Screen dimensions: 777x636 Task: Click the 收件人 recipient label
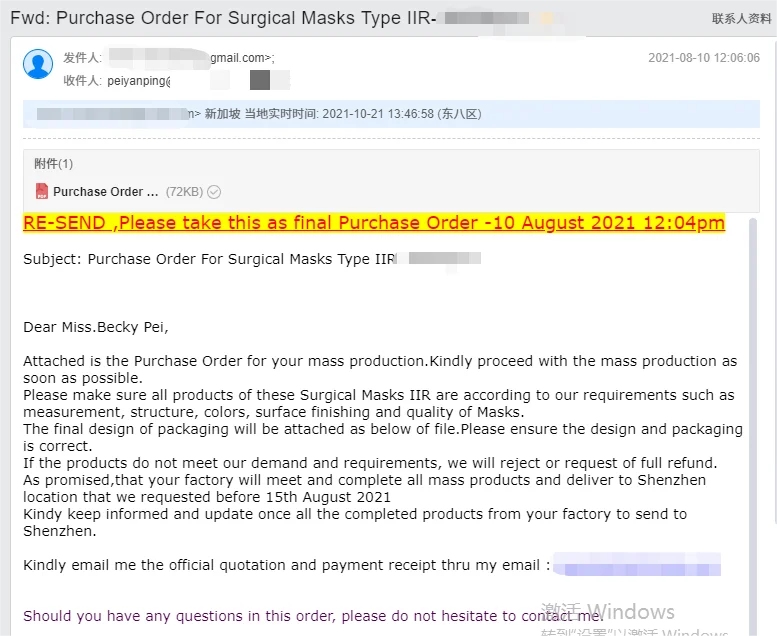pos(82,81)
